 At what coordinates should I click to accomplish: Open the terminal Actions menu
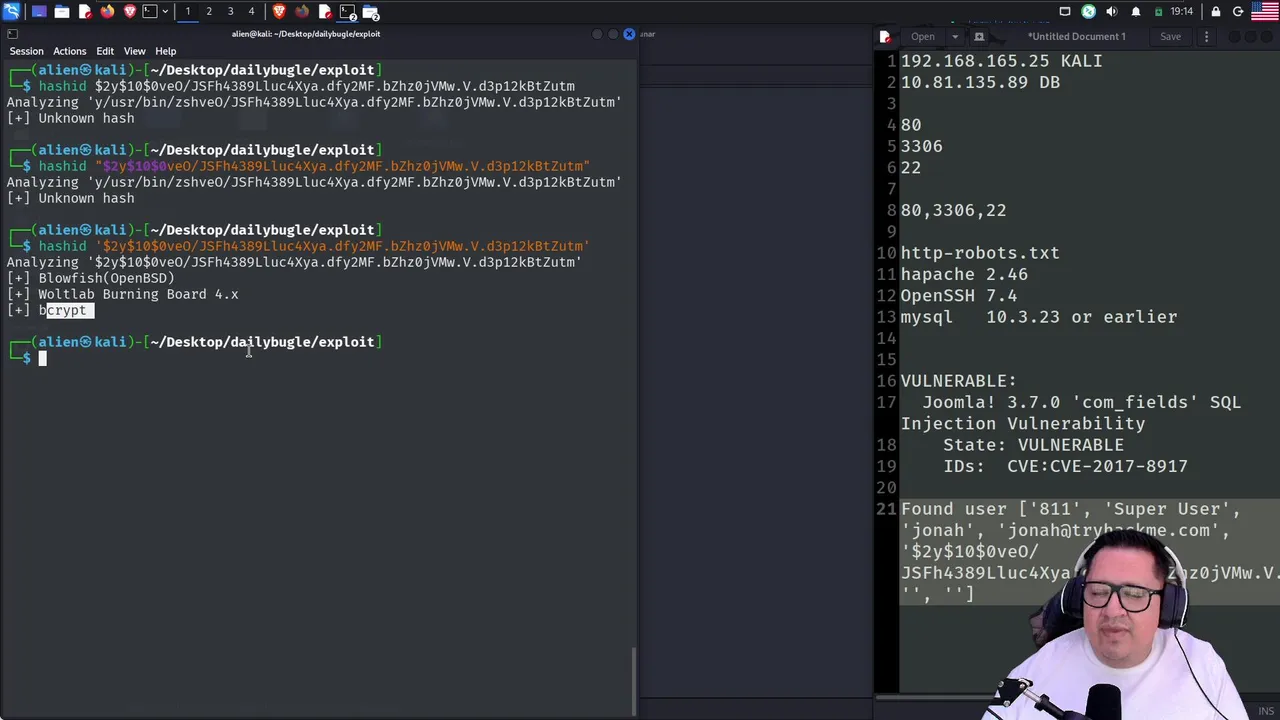69,51
